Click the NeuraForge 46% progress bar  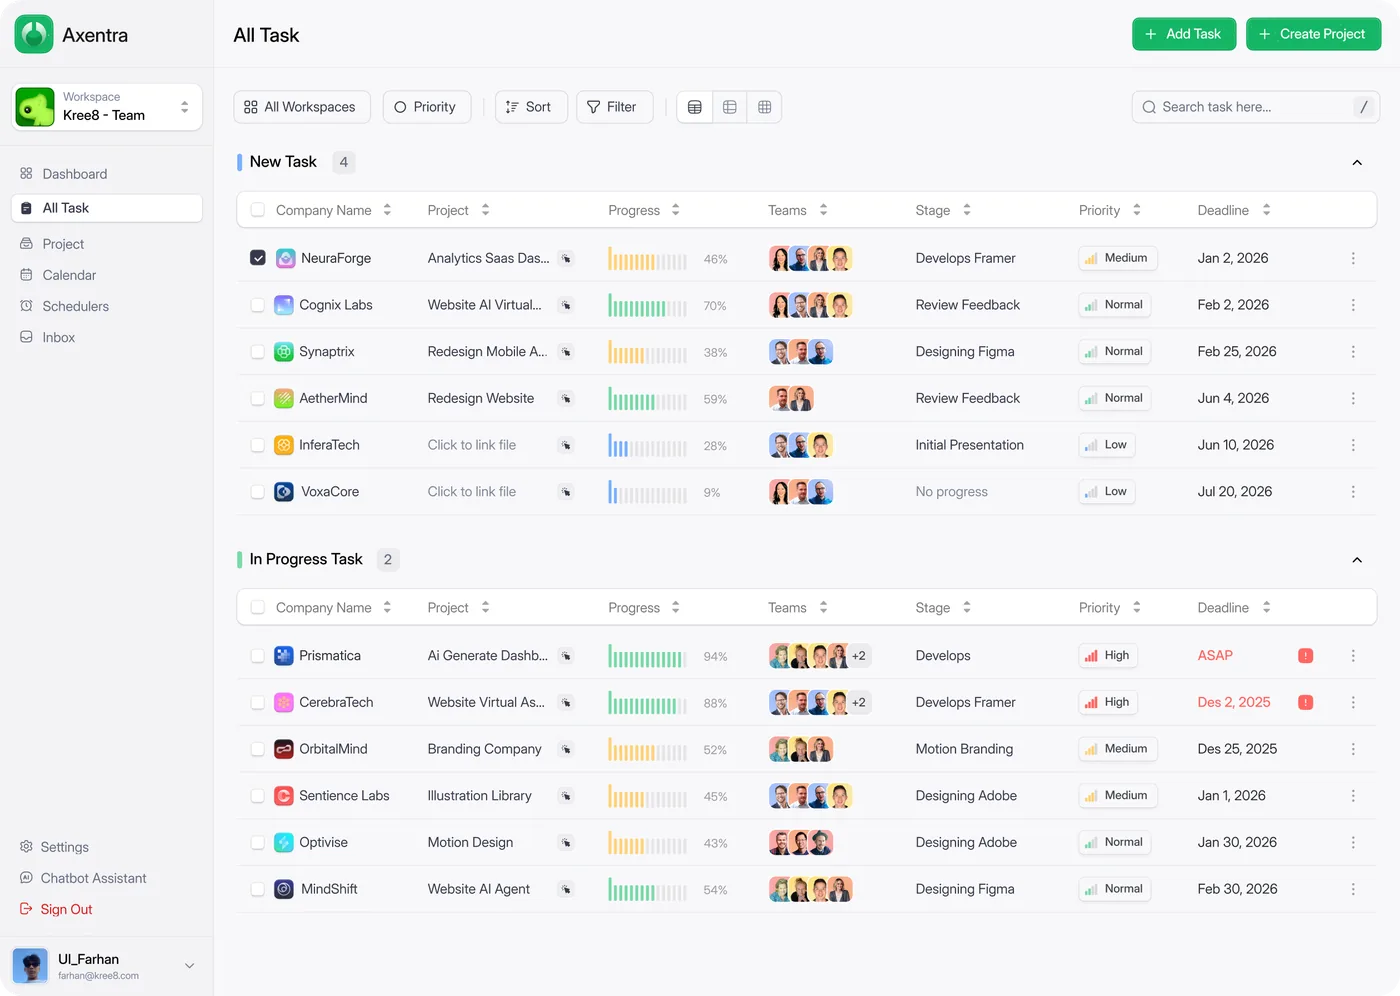tap(648, 259)
